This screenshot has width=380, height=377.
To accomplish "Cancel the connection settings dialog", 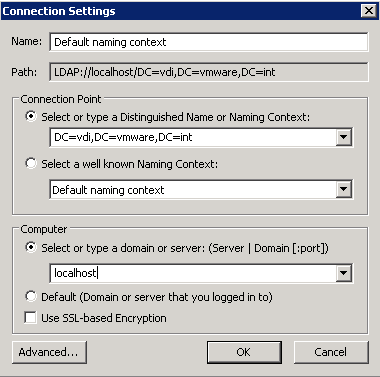I will coord(331,352).
